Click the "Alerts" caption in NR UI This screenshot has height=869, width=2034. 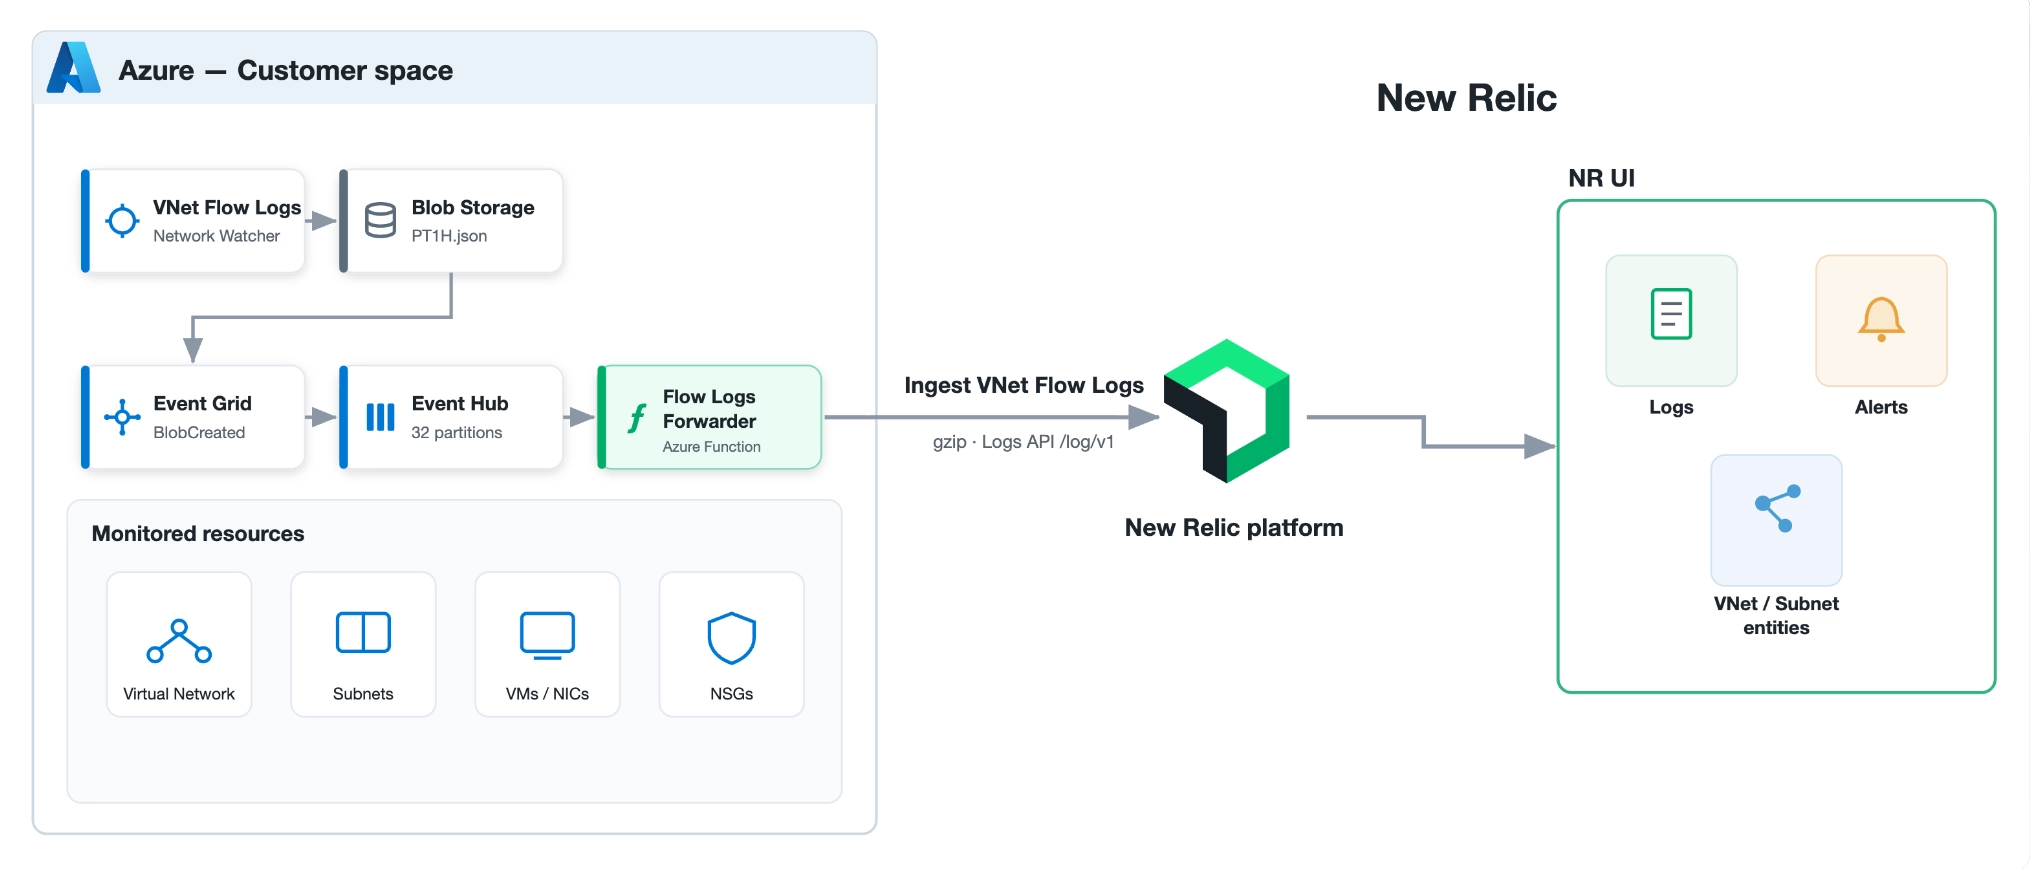[x=1881, y=407]
